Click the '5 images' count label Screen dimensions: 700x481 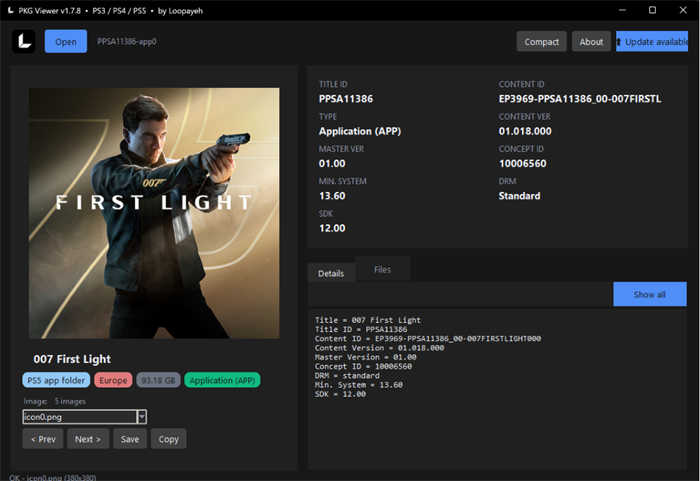pyautogui.click(x=70, y=401)
